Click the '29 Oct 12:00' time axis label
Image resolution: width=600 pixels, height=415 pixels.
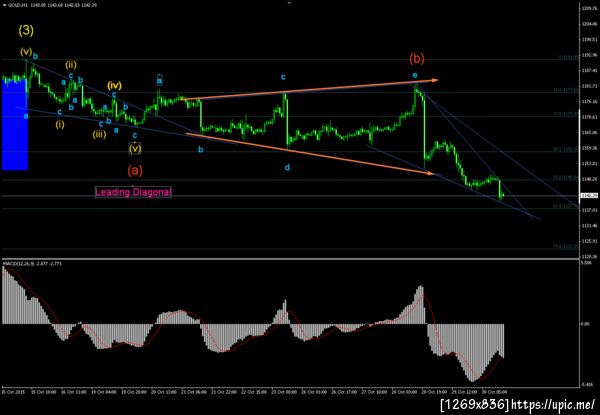[465, 392]
